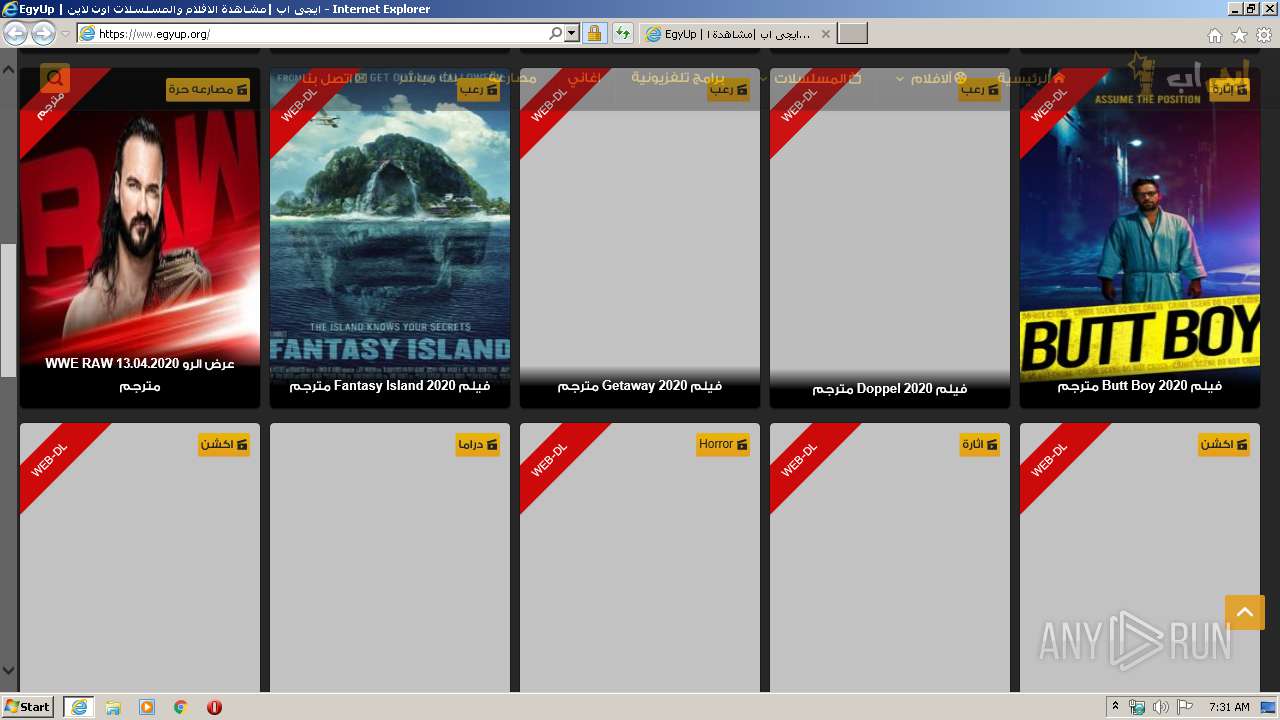
Task: Click the browser Home icon
Action: (1214, 35)
